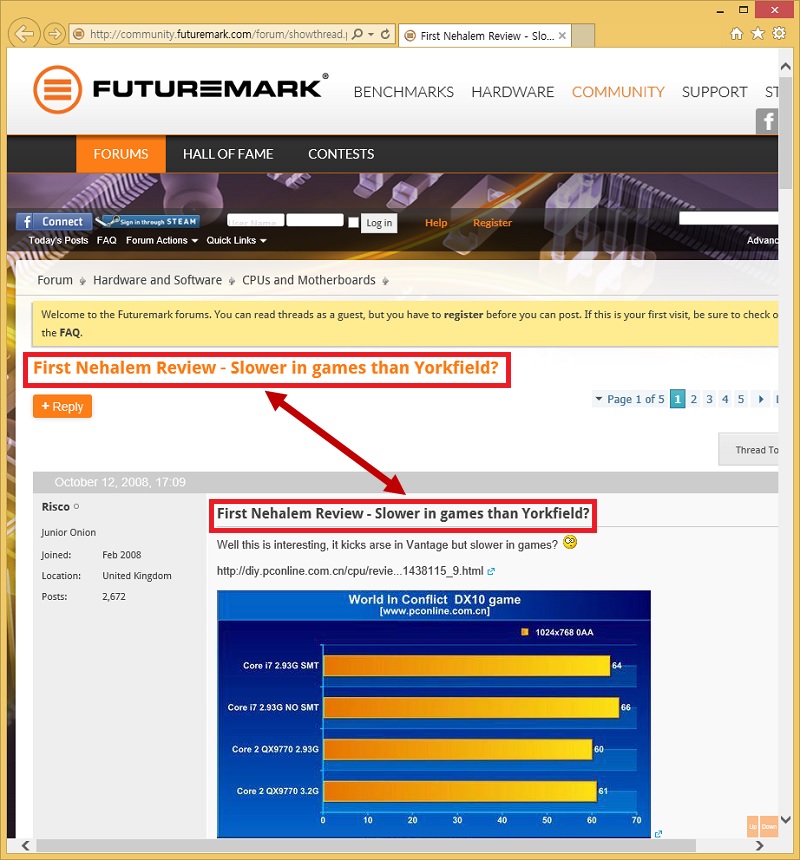Click the gray Facebook icon in header
Screen dimensions: 800x860
click(767, 121)
